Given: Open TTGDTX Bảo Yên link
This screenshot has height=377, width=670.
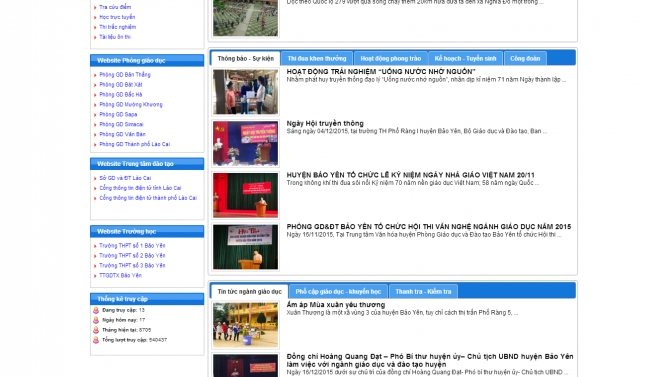Looking at the screenshot, I should pyautogui.click(x=120, y=275).
